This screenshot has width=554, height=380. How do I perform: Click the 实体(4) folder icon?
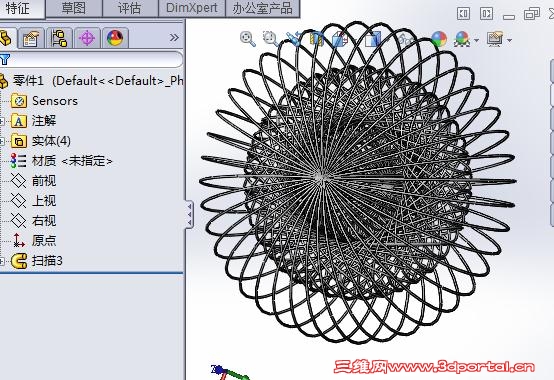click(19, 141)
